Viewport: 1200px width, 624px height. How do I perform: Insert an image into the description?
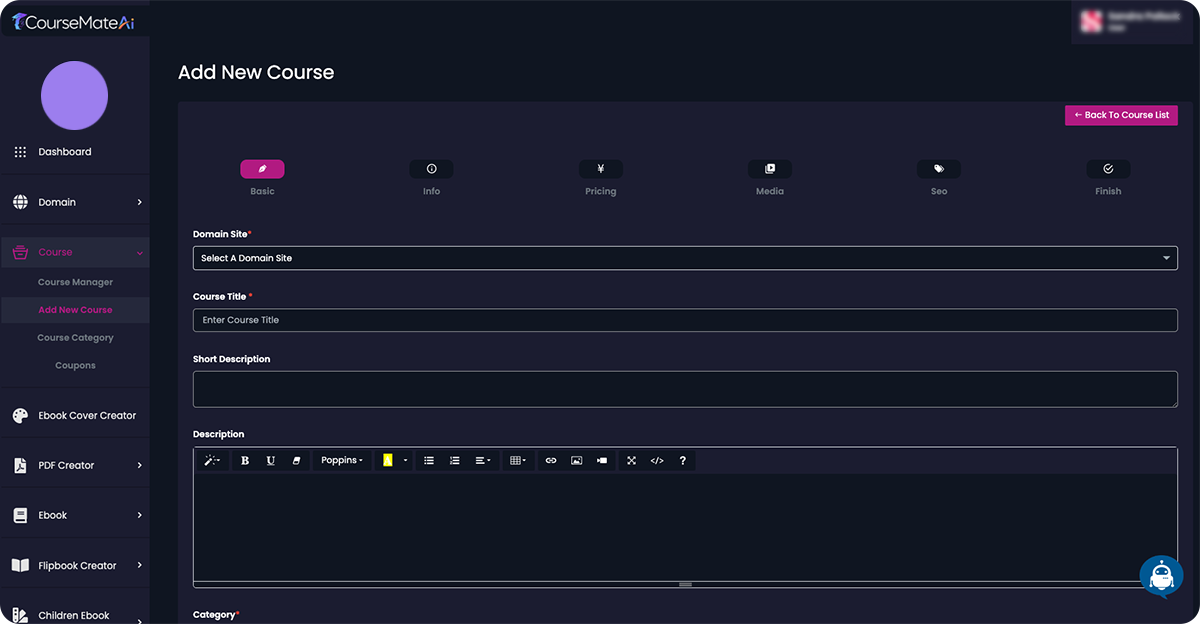point(576,460)
